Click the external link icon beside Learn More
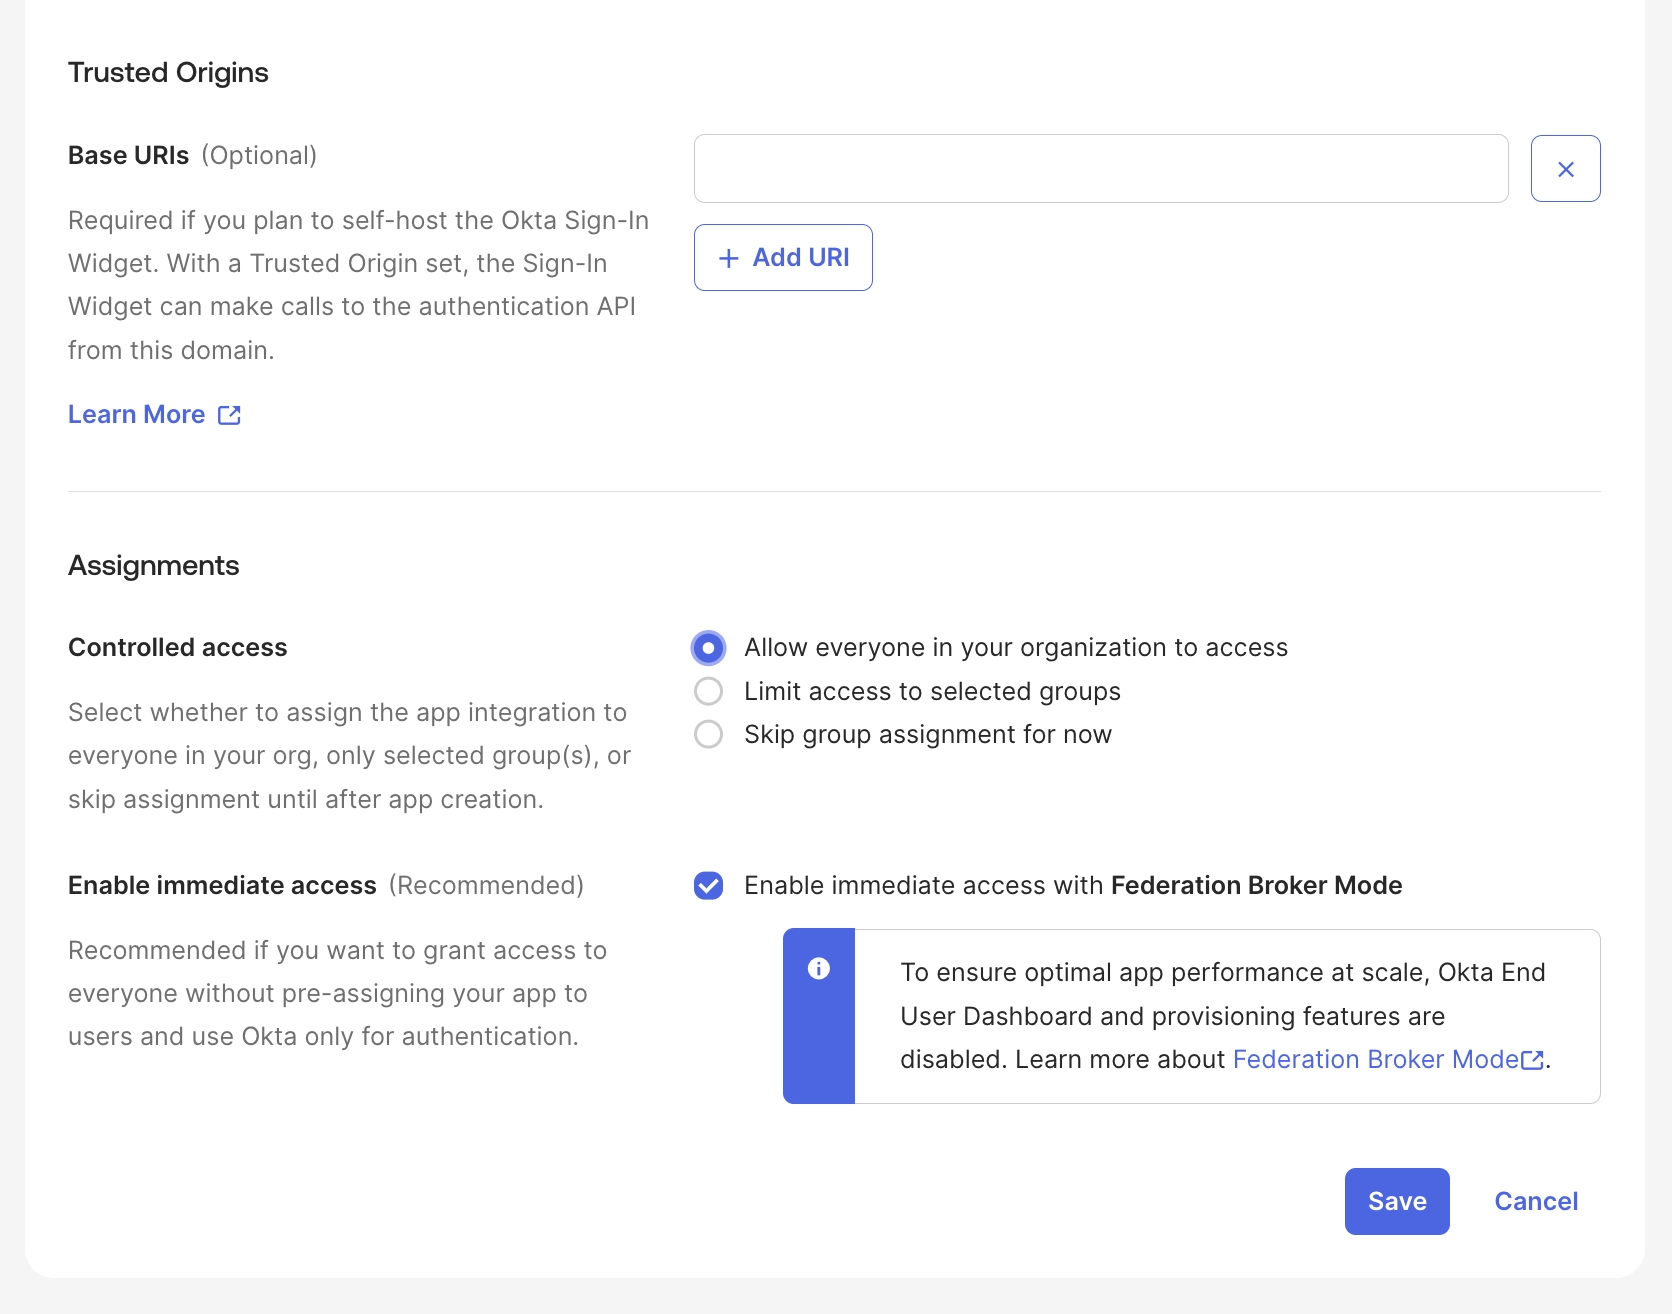 pos(230,415)
